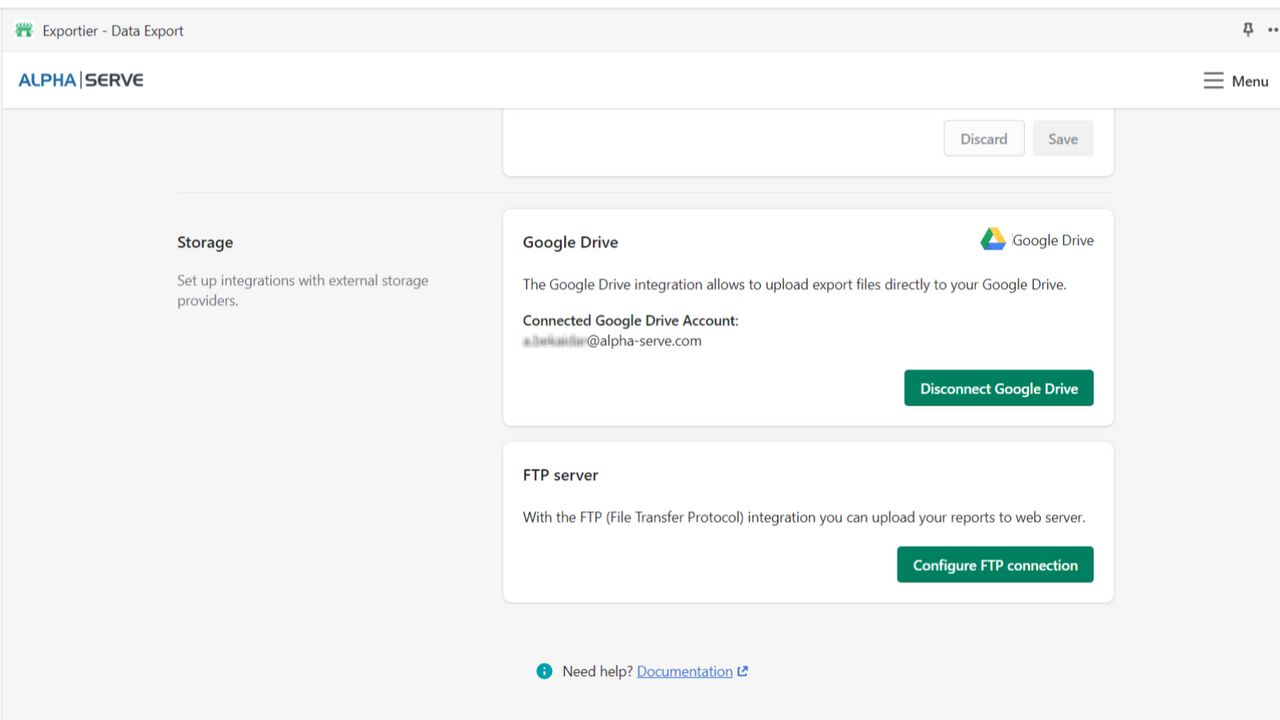This screenshot has width=1280, height=720.
Task: Click the Google Drive logo icon
Action: pyautogui.click(x=993, y=239)
